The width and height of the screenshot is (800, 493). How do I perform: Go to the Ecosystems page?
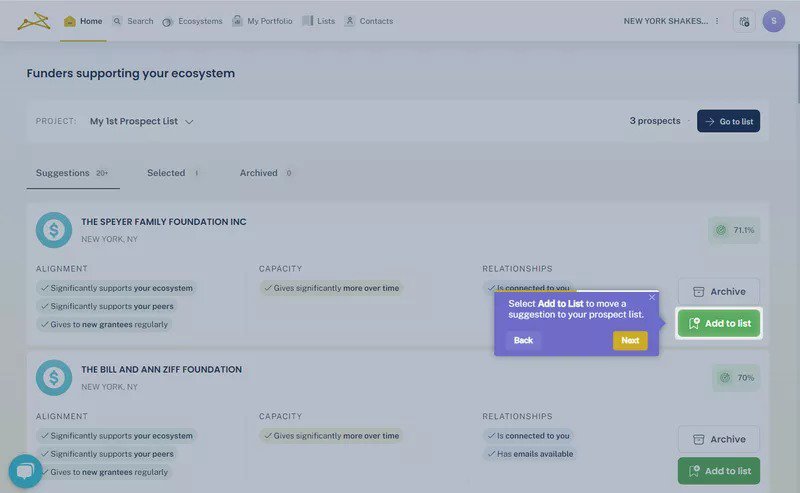[193, 21]
